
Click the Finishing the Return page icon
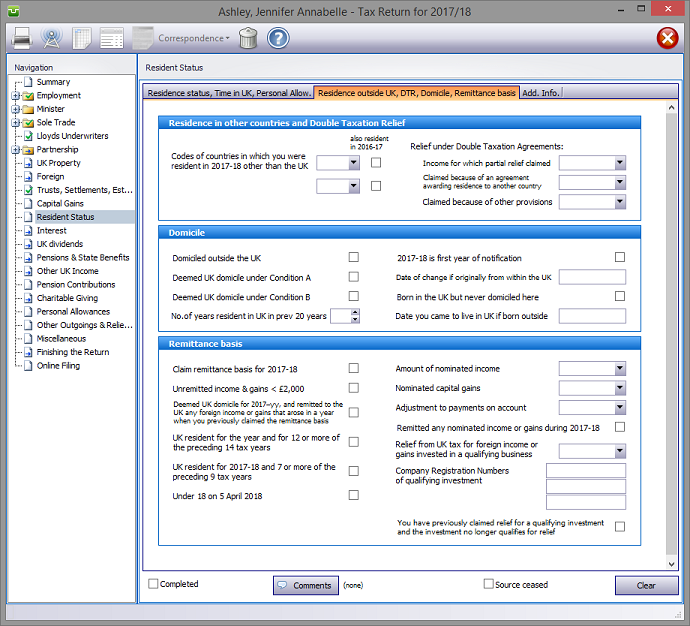28,352
